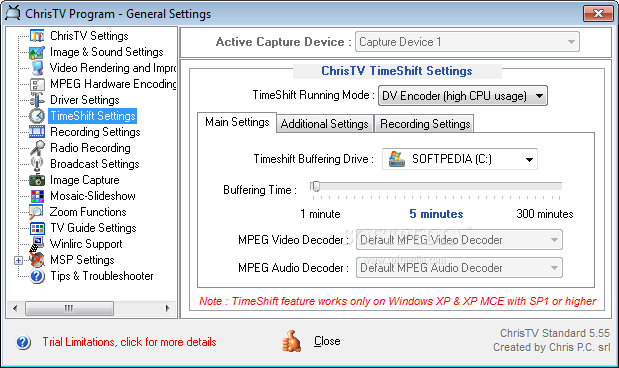This screenshot has width=619, height=368.
Task: Switch to the Main Settings tab
Action: click(237, 122)
